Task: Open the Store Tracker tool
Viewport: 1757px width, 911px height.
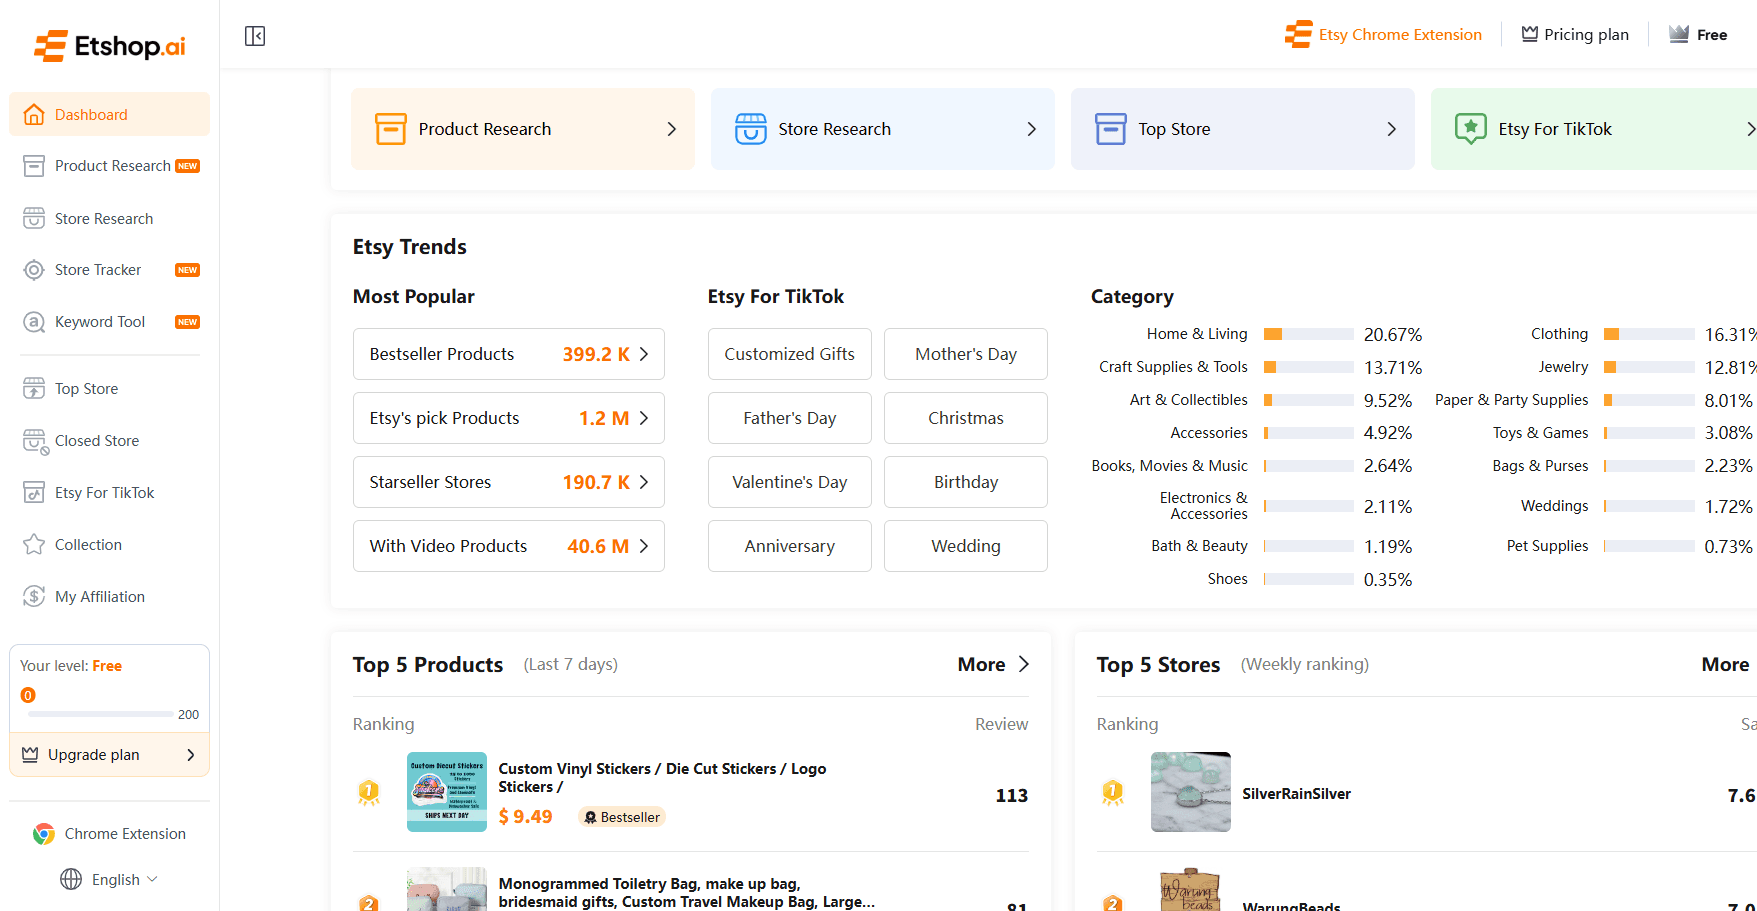Action: click(96, 269)
